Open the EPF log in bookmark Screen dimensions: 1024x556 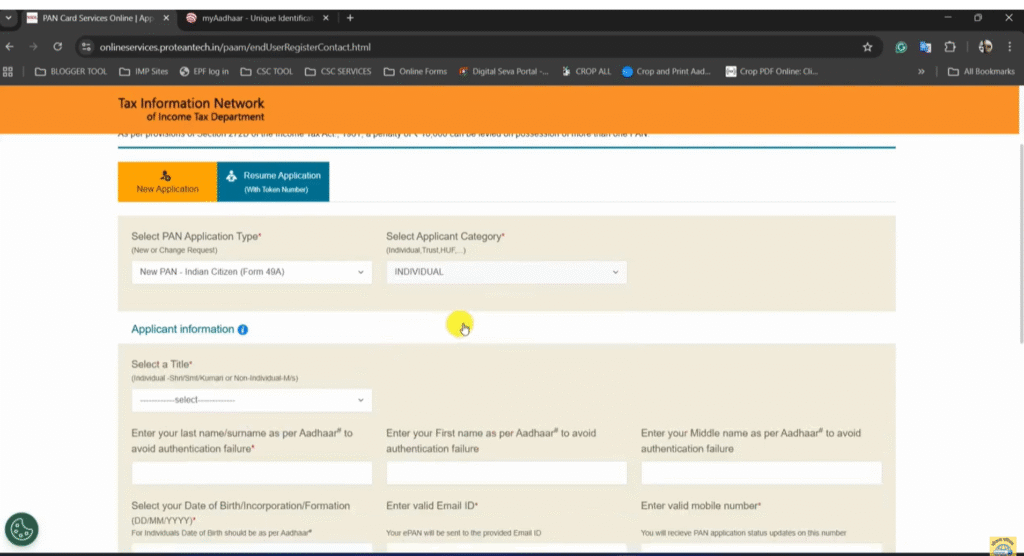coord(204,72)
